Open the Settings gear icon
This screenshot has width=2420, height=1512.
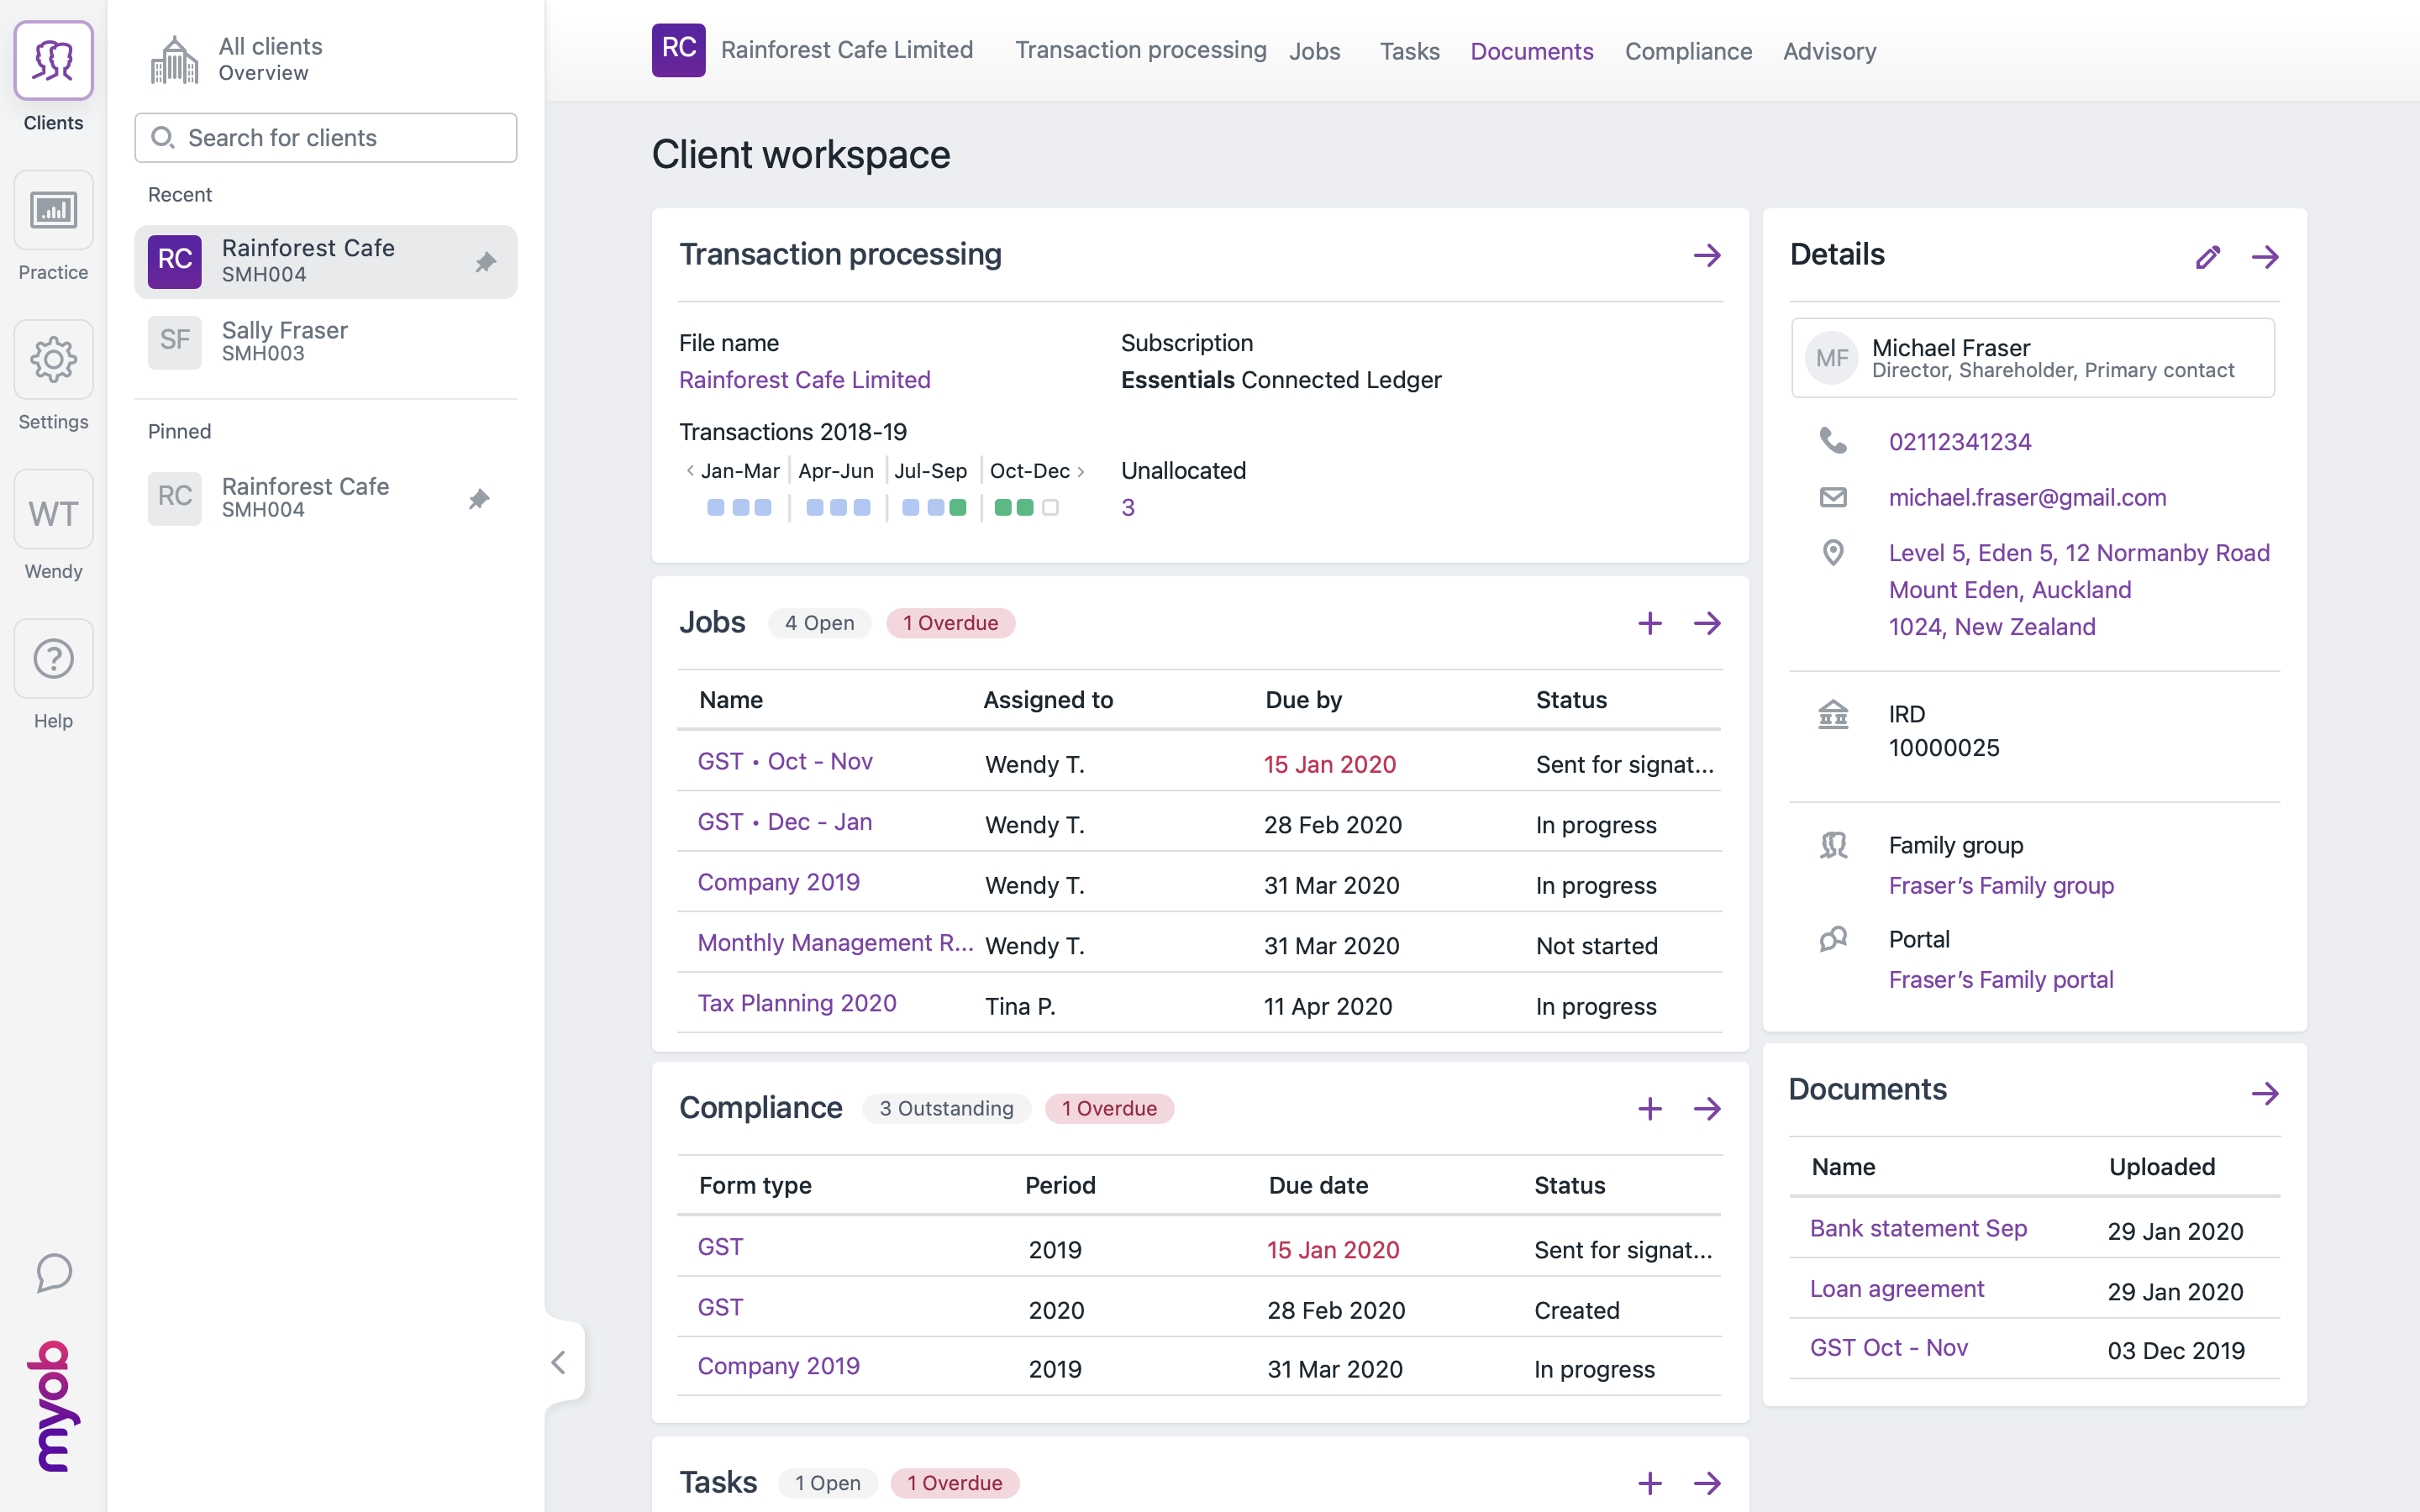[53, 360]
